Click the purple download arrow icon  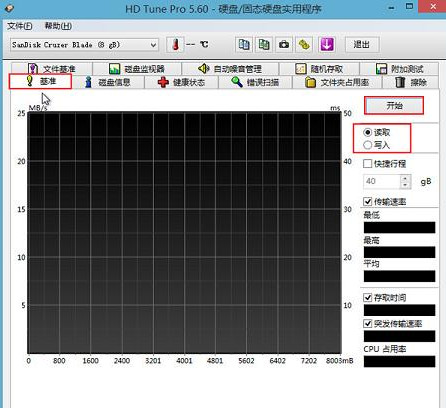click(x=326, y=44)
